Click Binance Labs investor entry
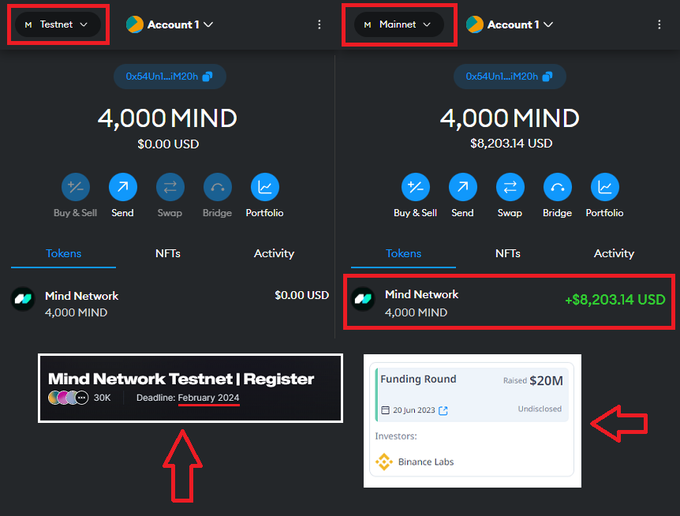Image resolution: width=680 pixels, height=516 pixels. click(x=415, y=462)
